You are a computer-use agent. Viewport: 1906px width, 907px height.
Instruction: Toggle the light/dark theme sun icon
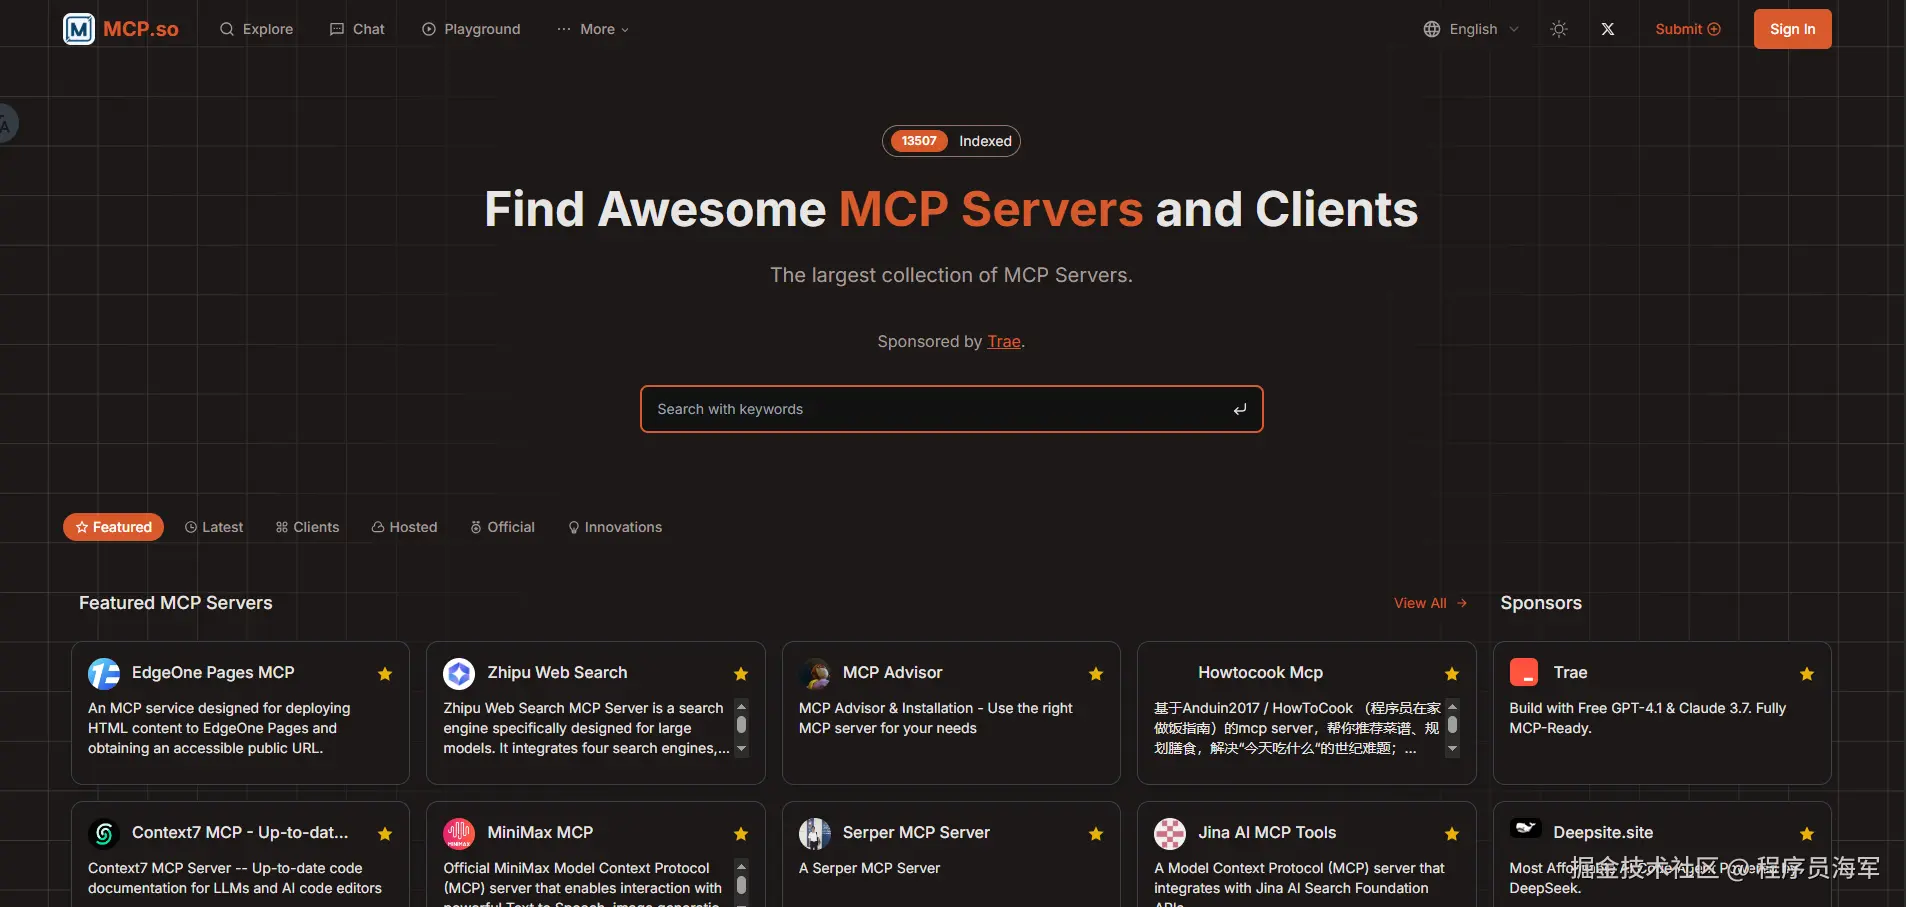click(x=1559, y=29)
